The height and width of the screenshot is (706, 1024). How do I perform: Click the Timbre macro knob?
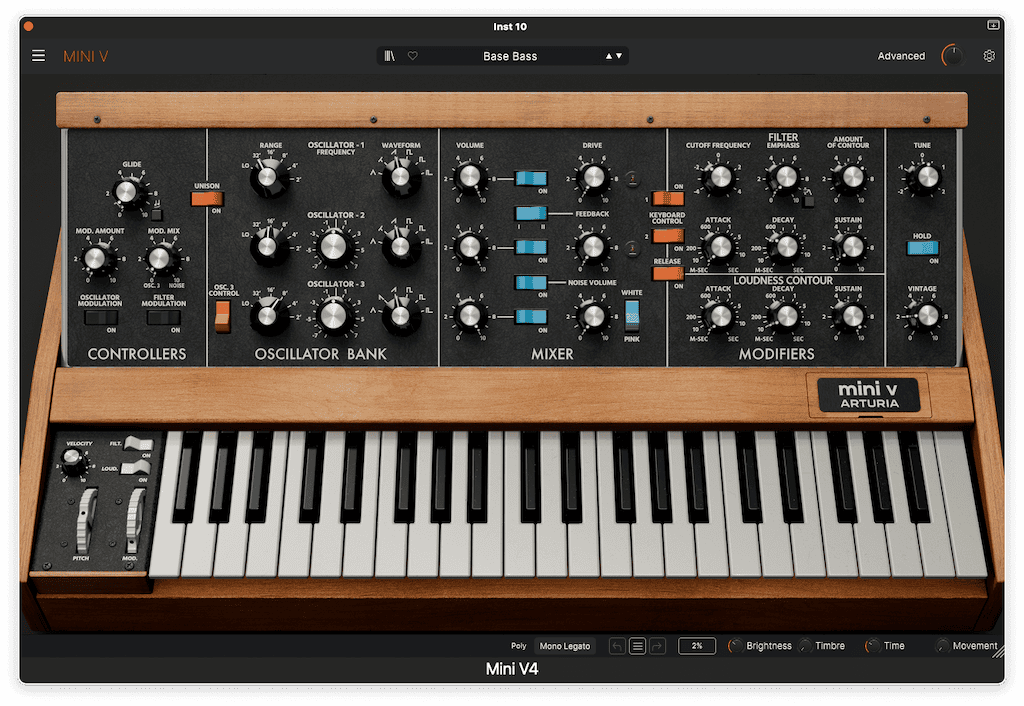point(806,646)
